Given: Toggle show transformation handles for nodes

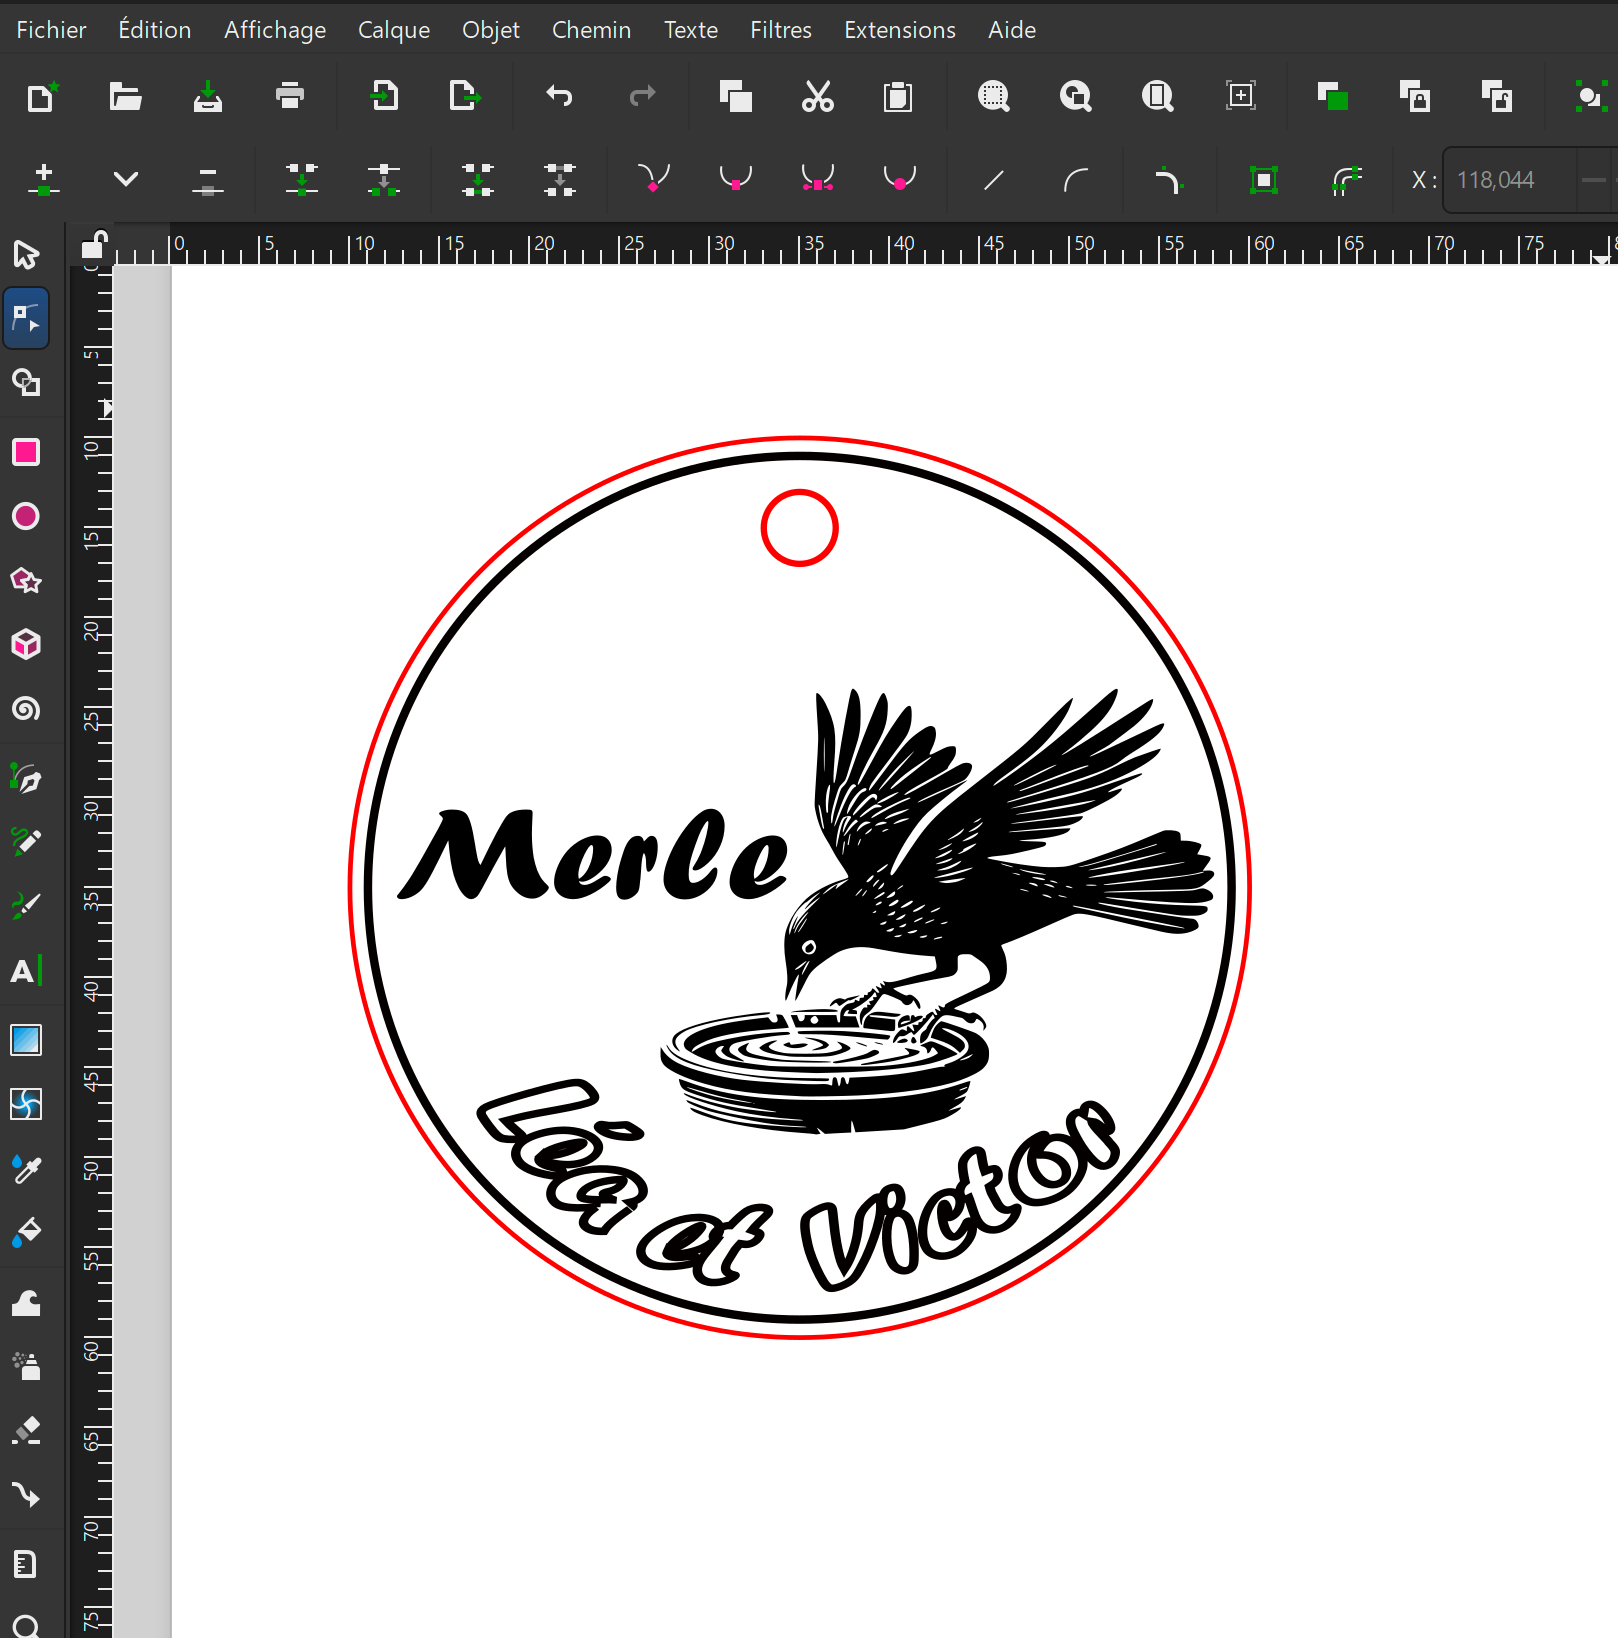Looking at the screenshot, I should (x=1264, y=180).
